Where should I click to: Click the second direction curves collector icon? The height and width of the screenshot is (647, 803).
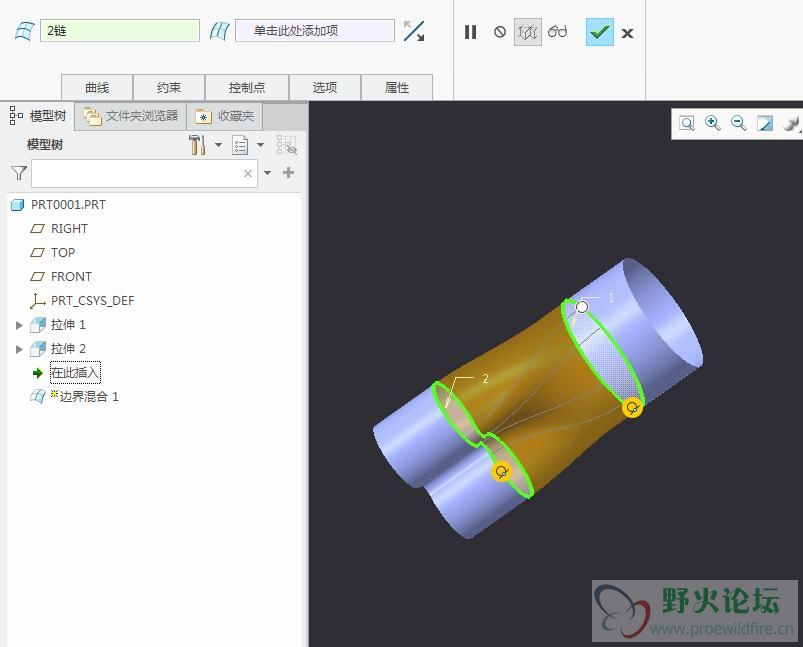(220, 31)
